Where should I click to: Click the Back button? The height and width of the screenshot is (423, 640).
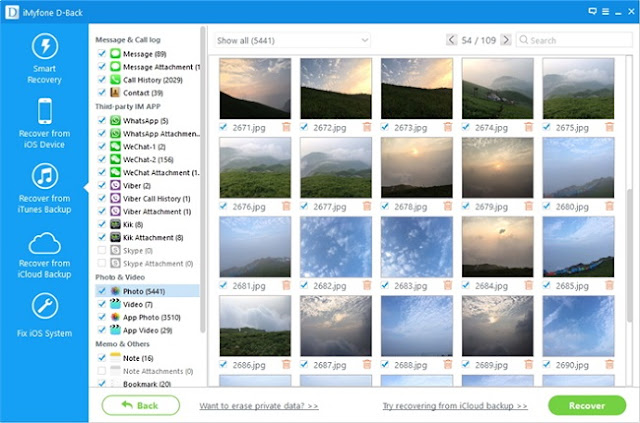[x=140, y=405]
